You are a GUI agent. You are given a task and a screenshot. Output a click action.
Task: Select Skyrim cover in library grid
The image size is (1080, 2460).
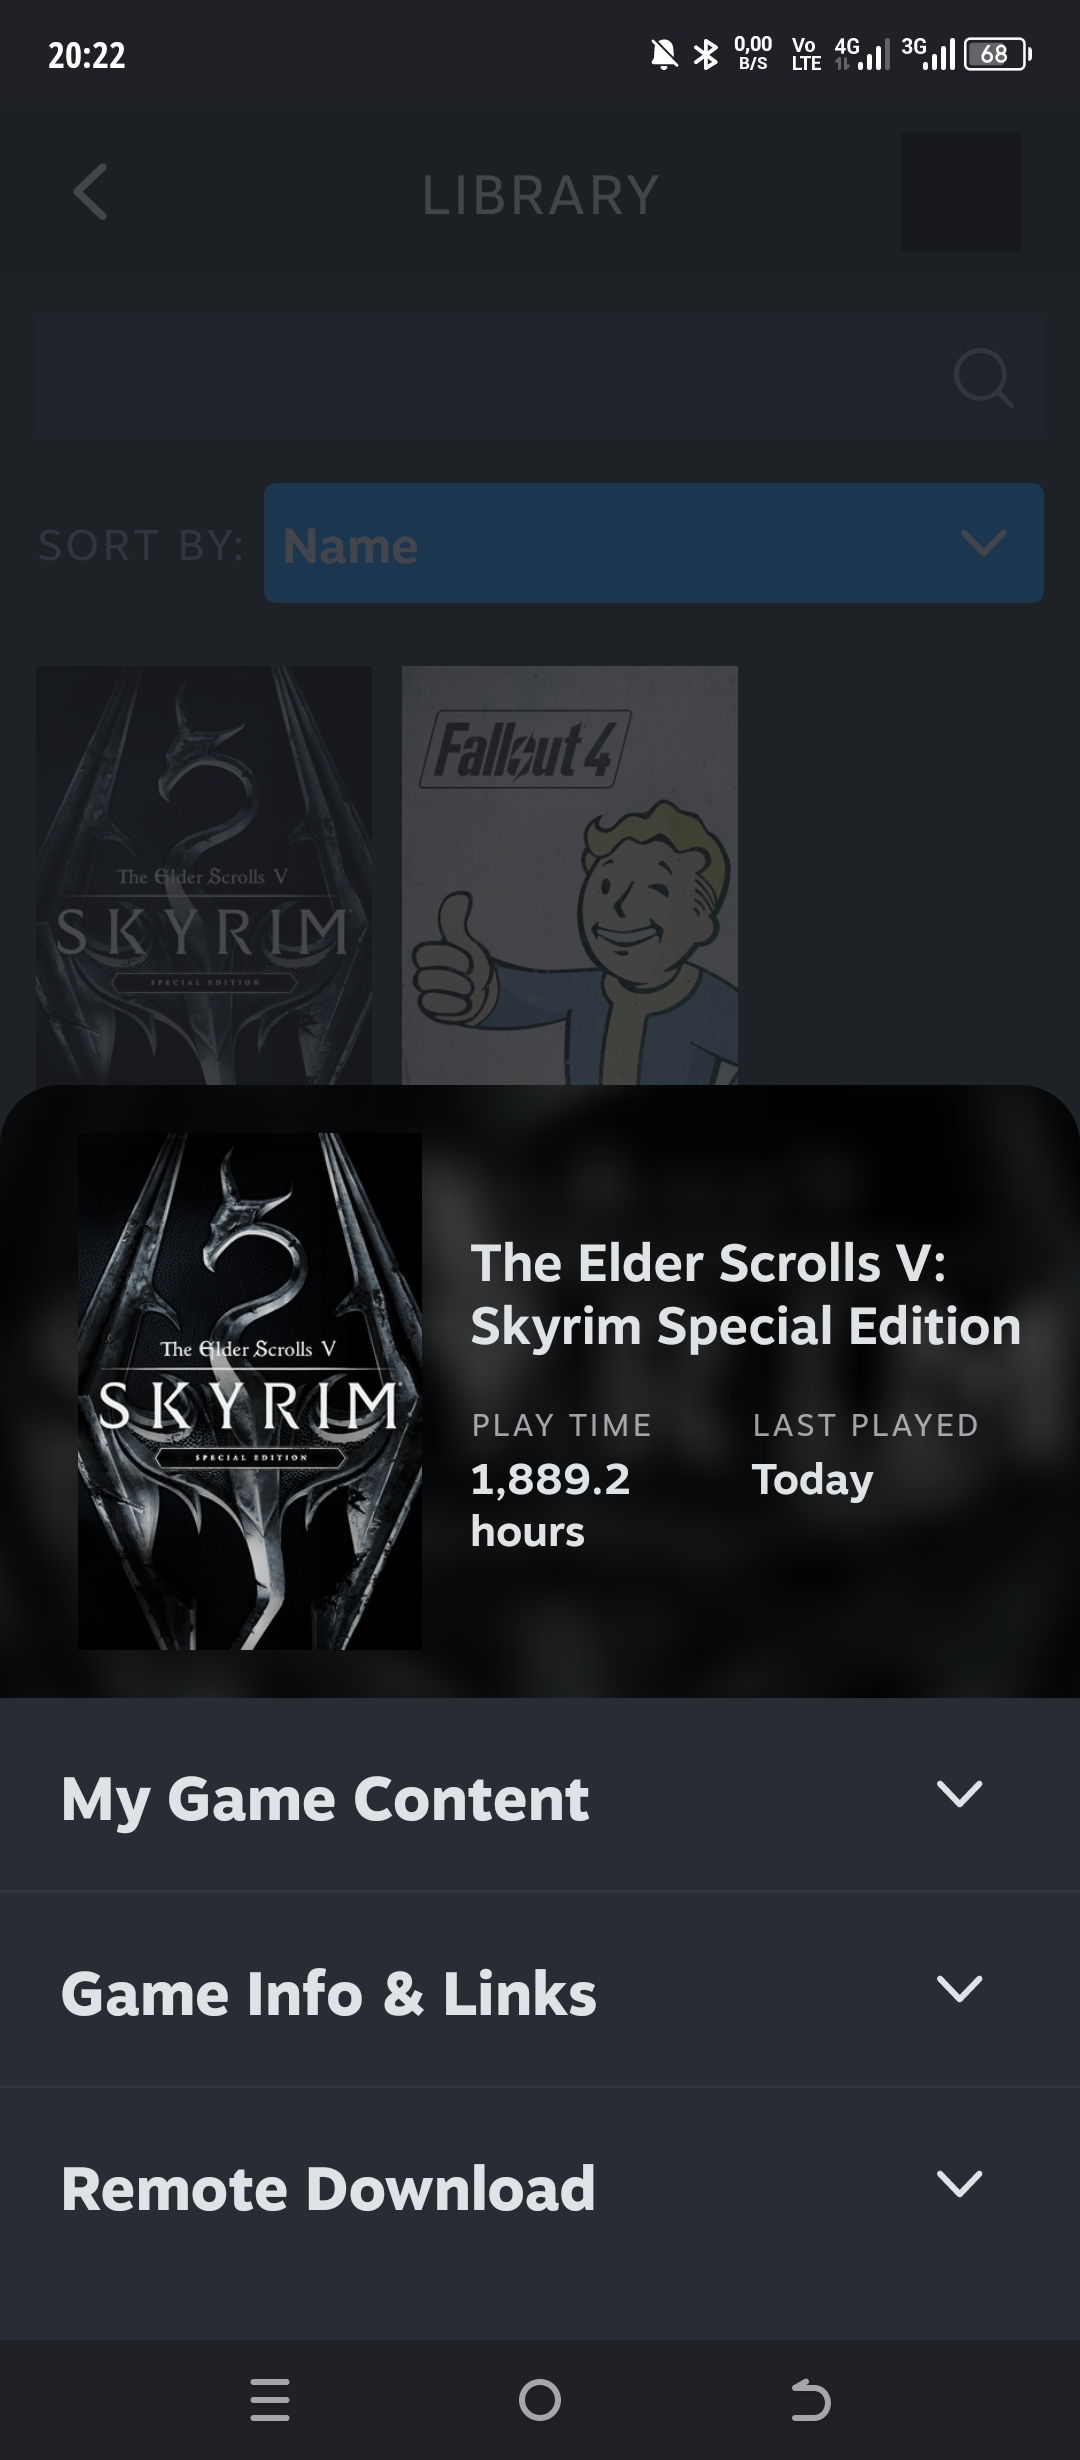tap(204, 875)
